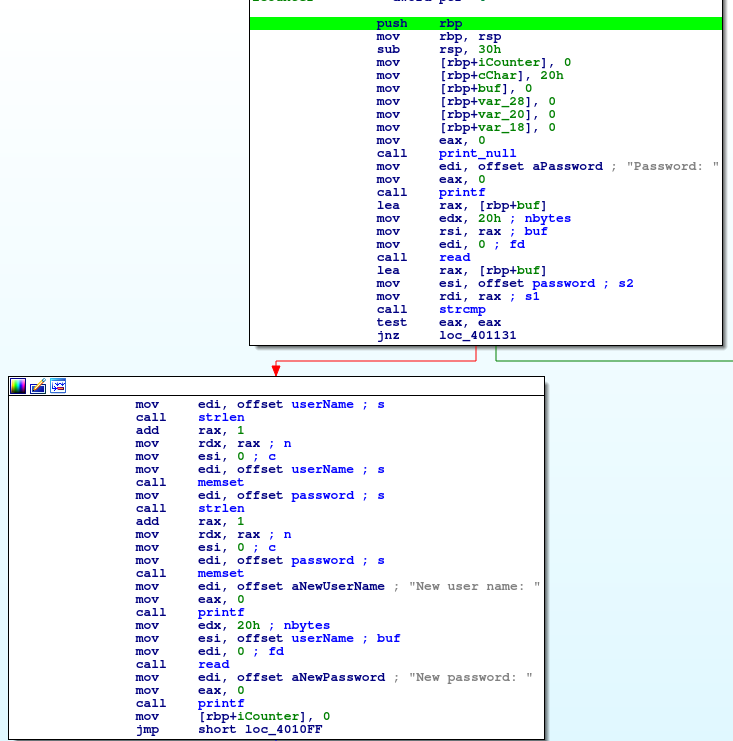
Task: Follow the loc_401131 jump target
Action: 477,336
